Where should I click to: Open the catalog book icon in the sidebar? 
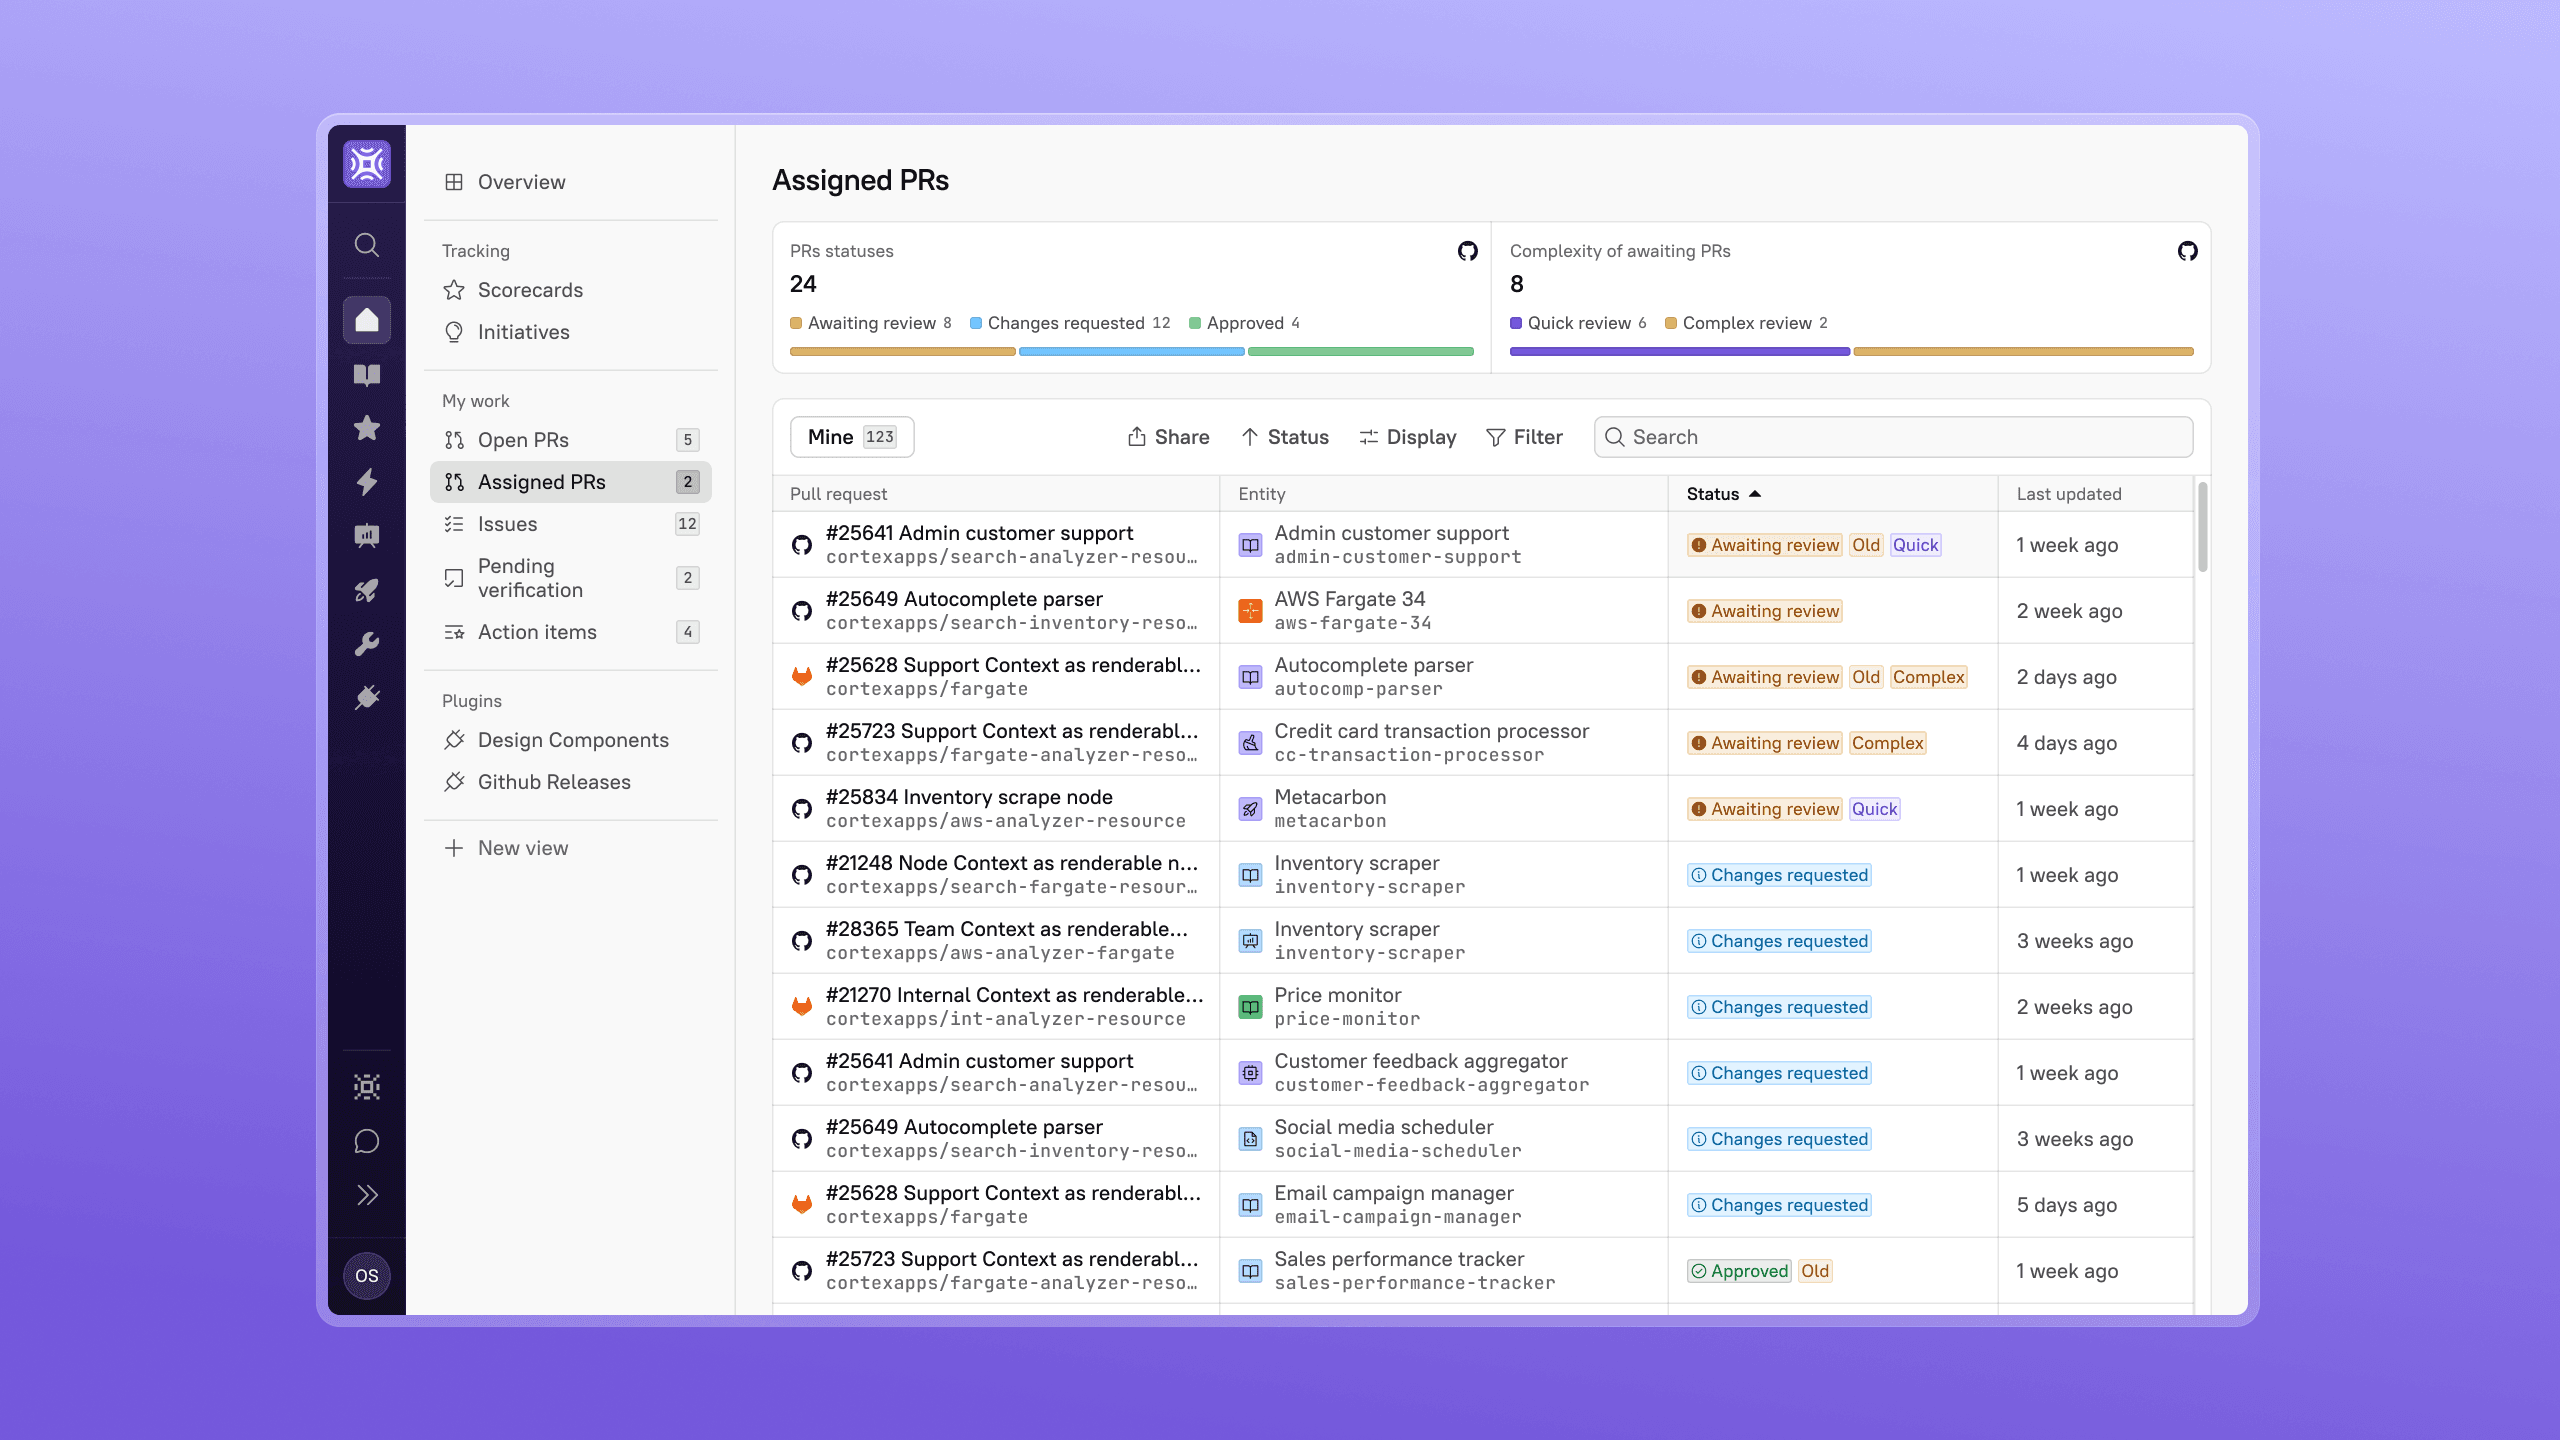[367, 375]
